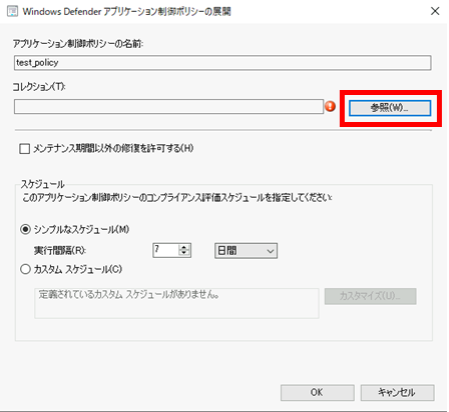Click the キャンセル button
449x412 pixels.
pyautogui.click(x=397, y=392)
